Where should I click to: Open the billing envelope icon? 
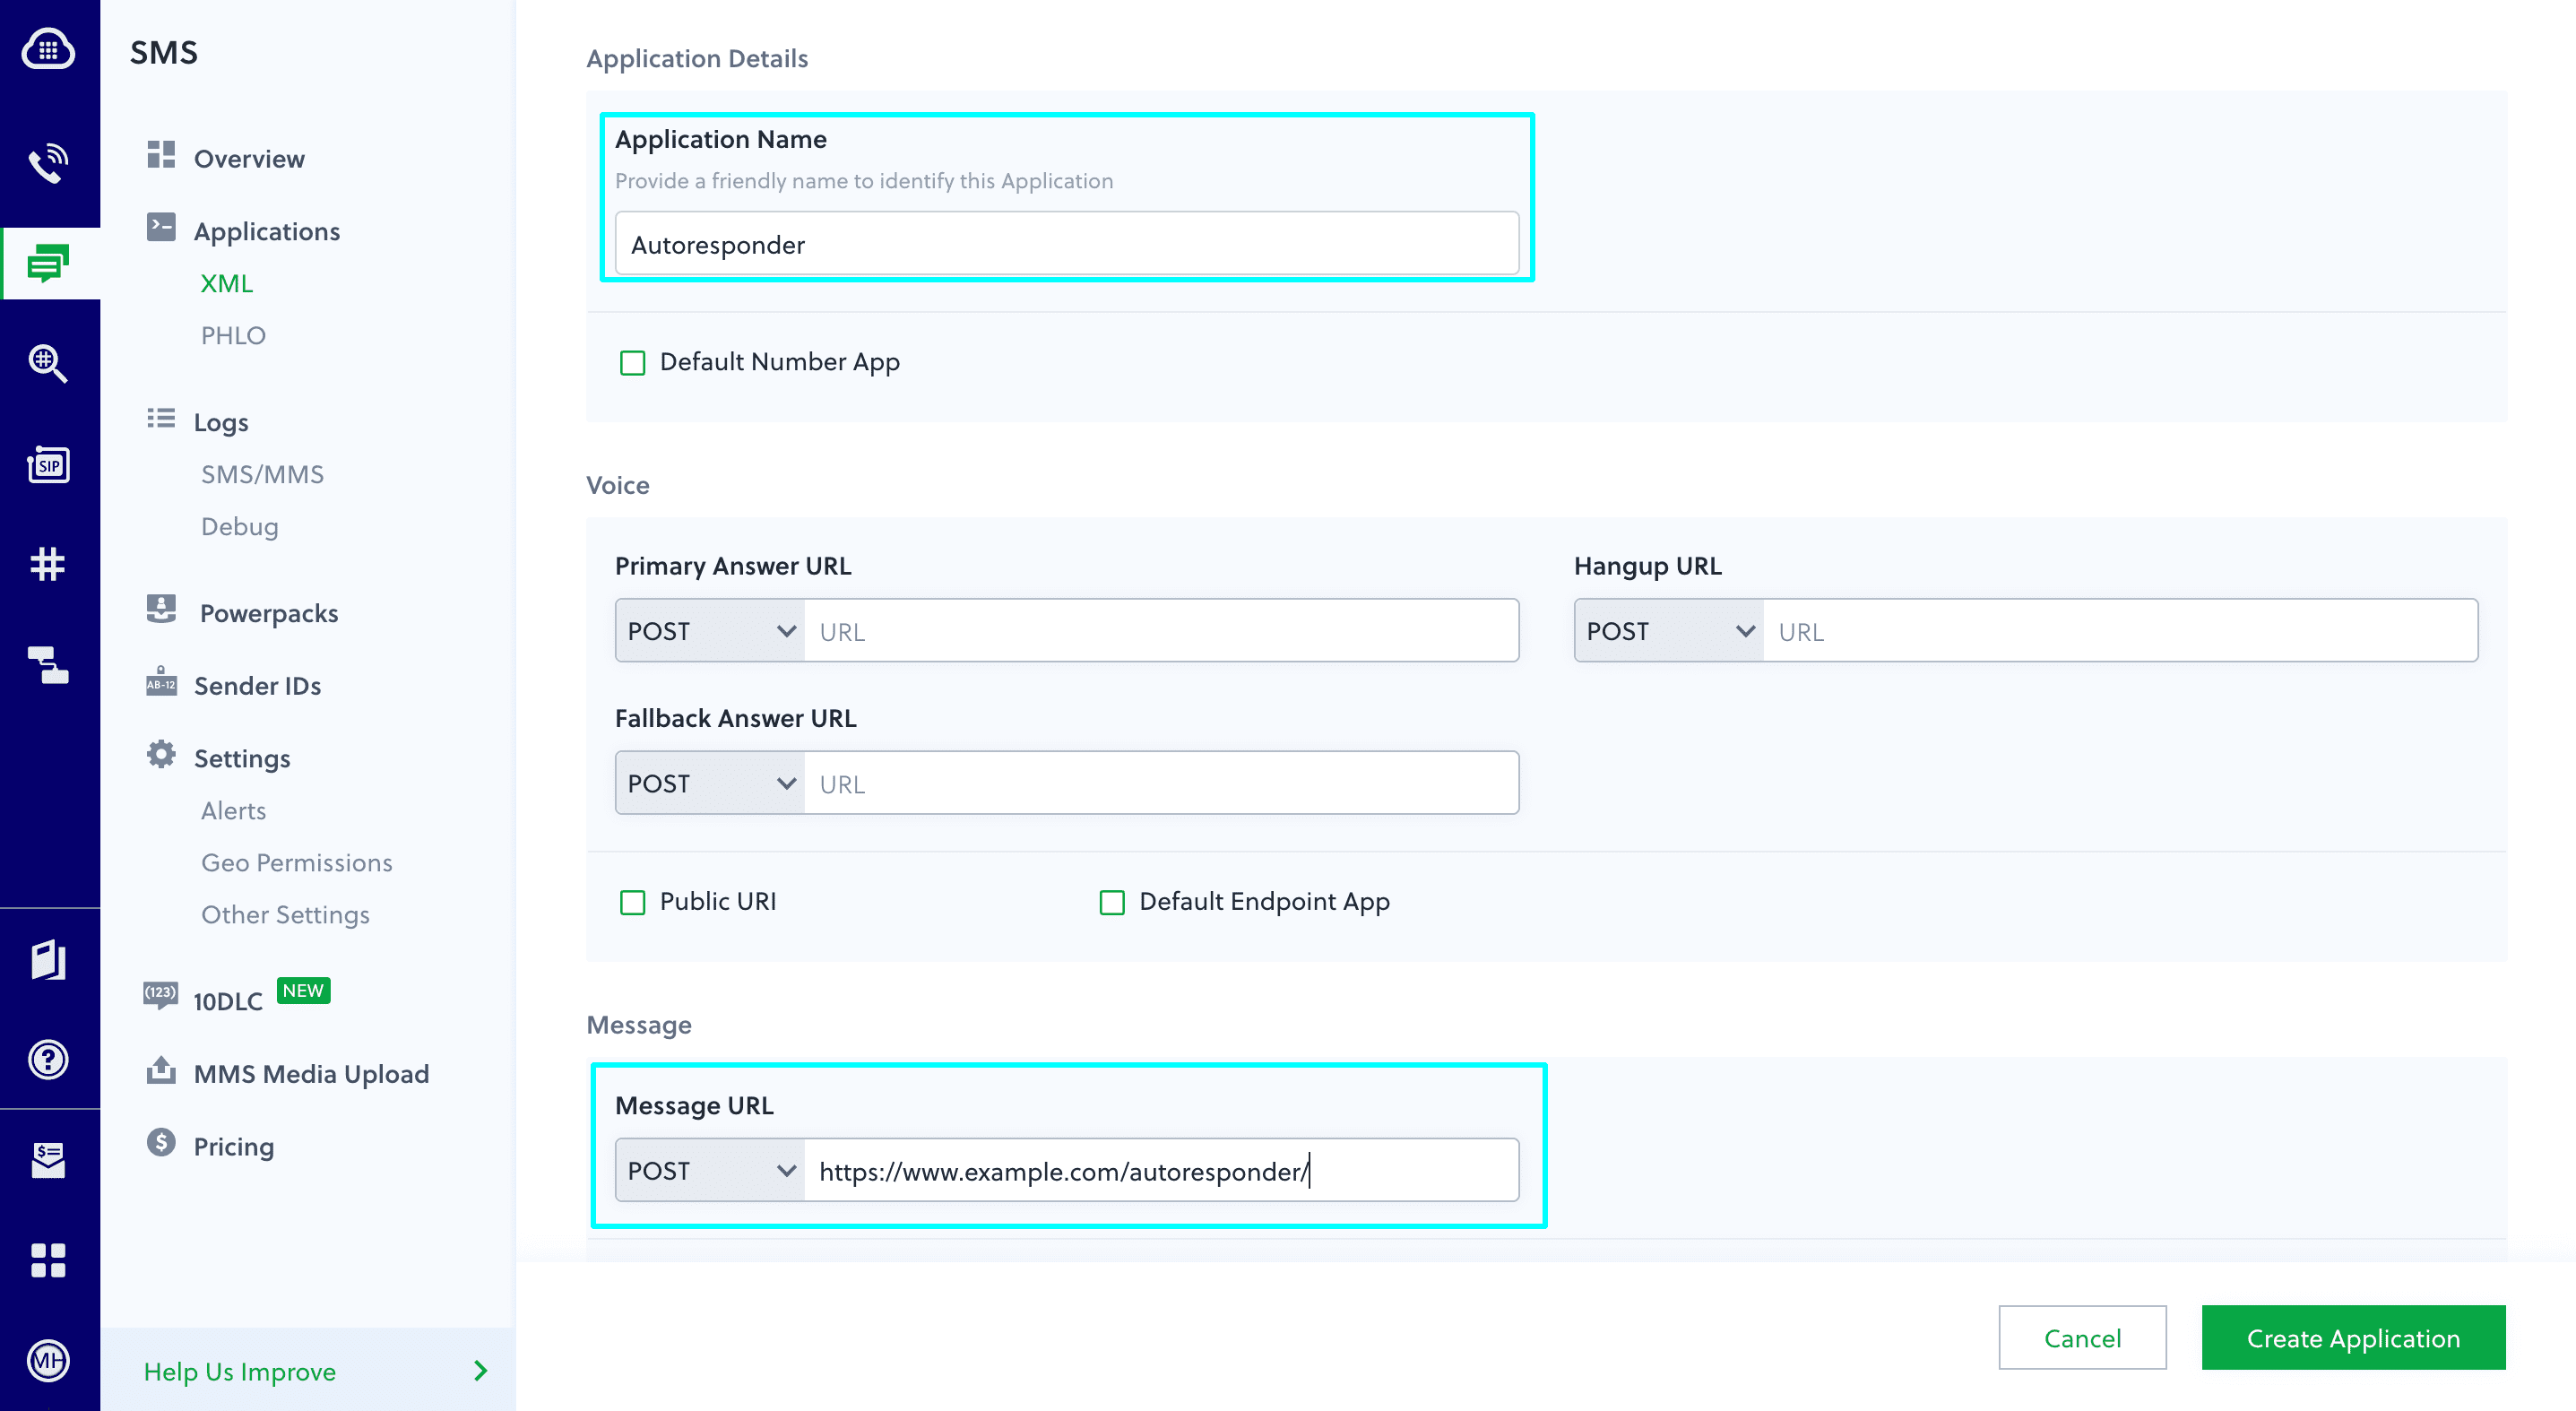49,1160
